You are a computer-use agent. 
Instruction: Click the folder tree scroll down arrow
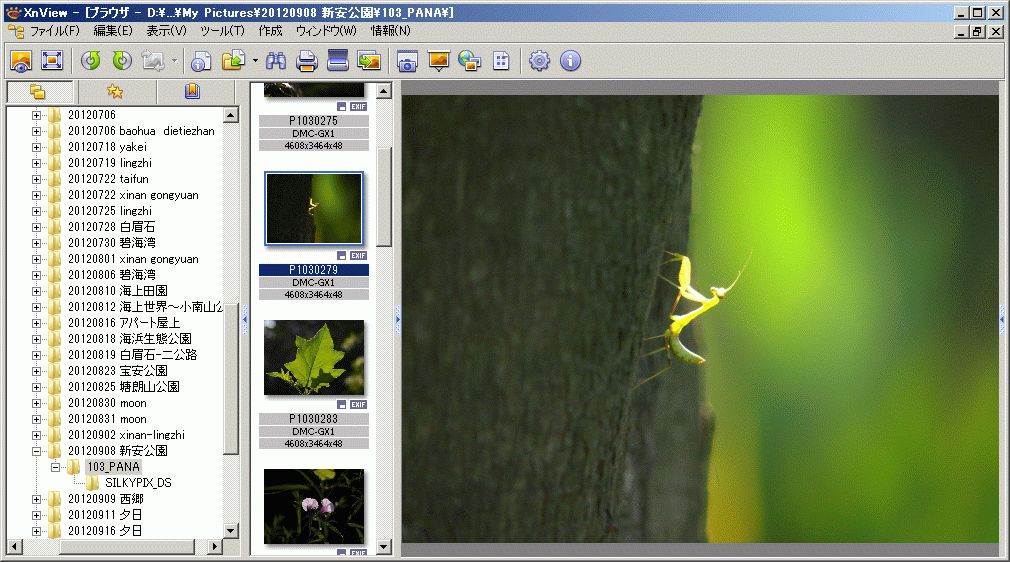point(231,531)
